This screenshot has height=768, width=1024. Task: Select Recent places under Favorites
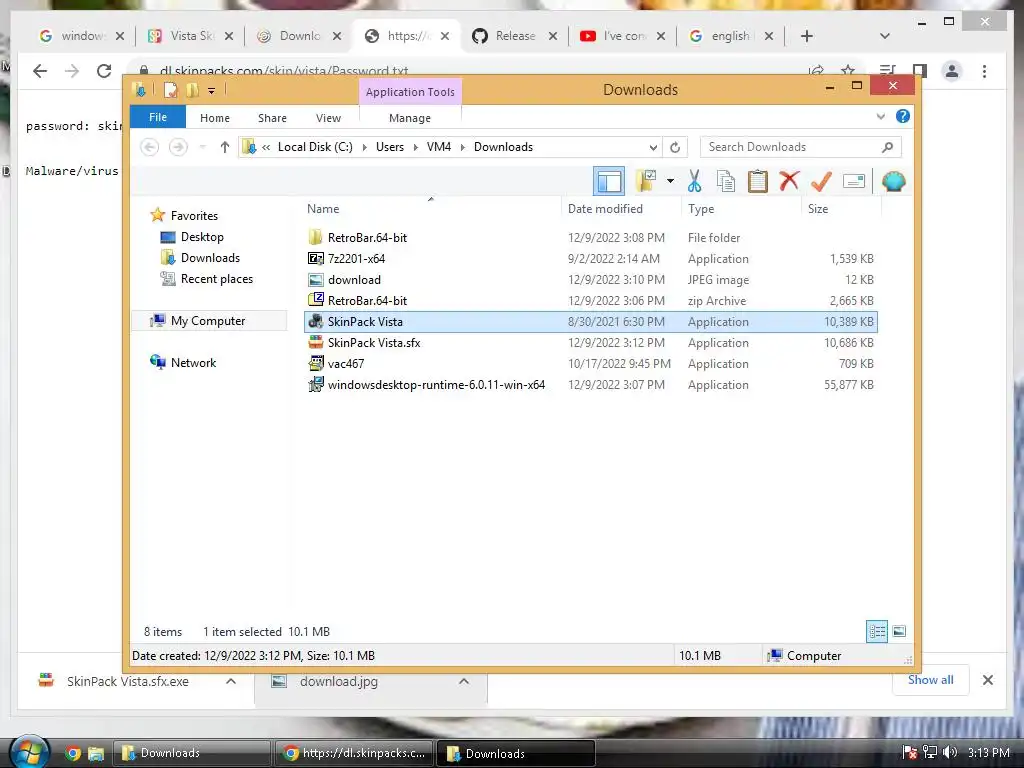(207, 279)
